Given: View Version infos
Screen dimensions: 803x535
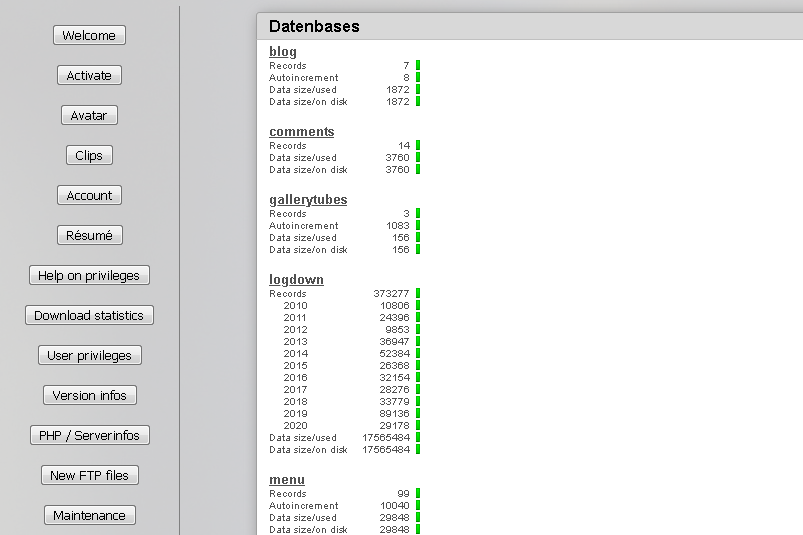Looking at the screenshot, I should click(89, 395).
